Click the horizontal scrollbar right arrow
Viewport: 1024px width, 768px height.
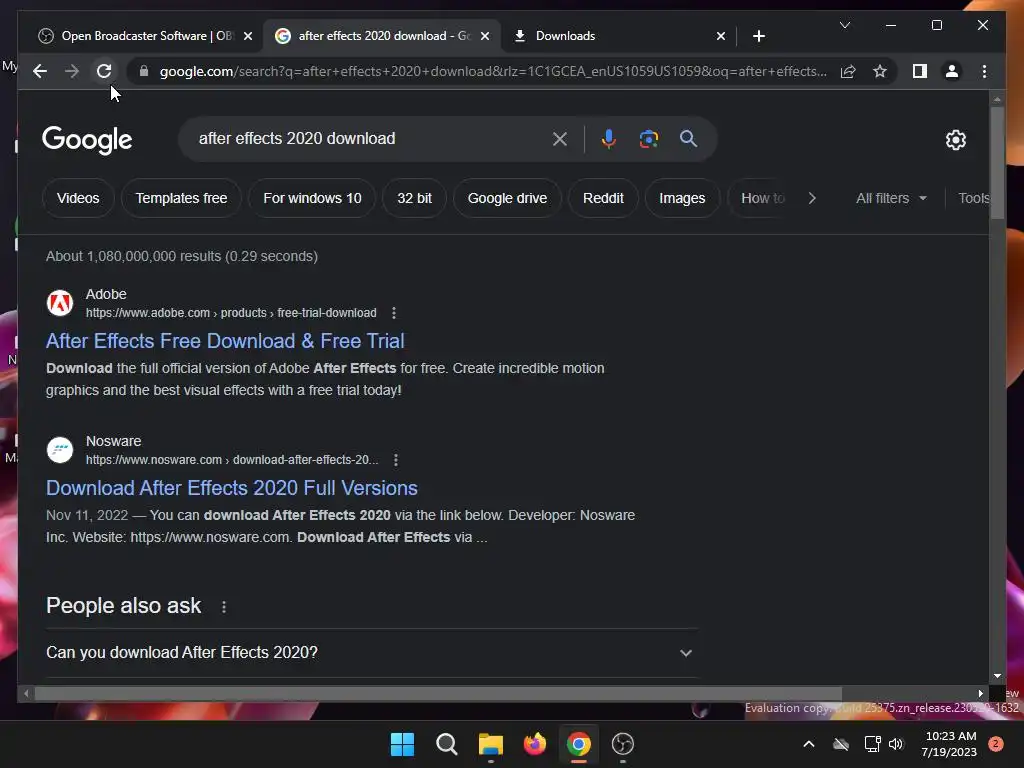click(x=980, y=694)
